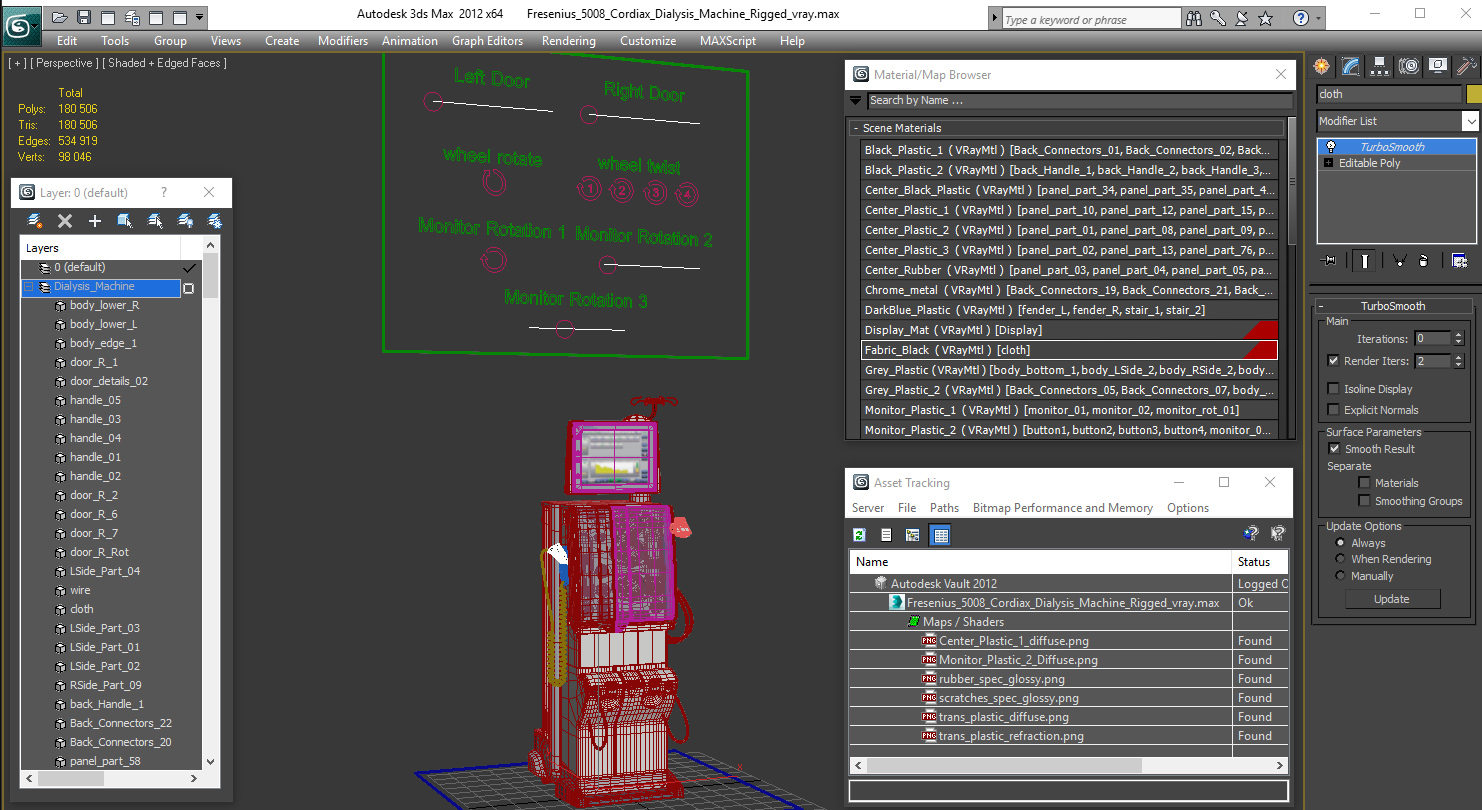Click the viewport [+] general menu label

click(16, 63)
